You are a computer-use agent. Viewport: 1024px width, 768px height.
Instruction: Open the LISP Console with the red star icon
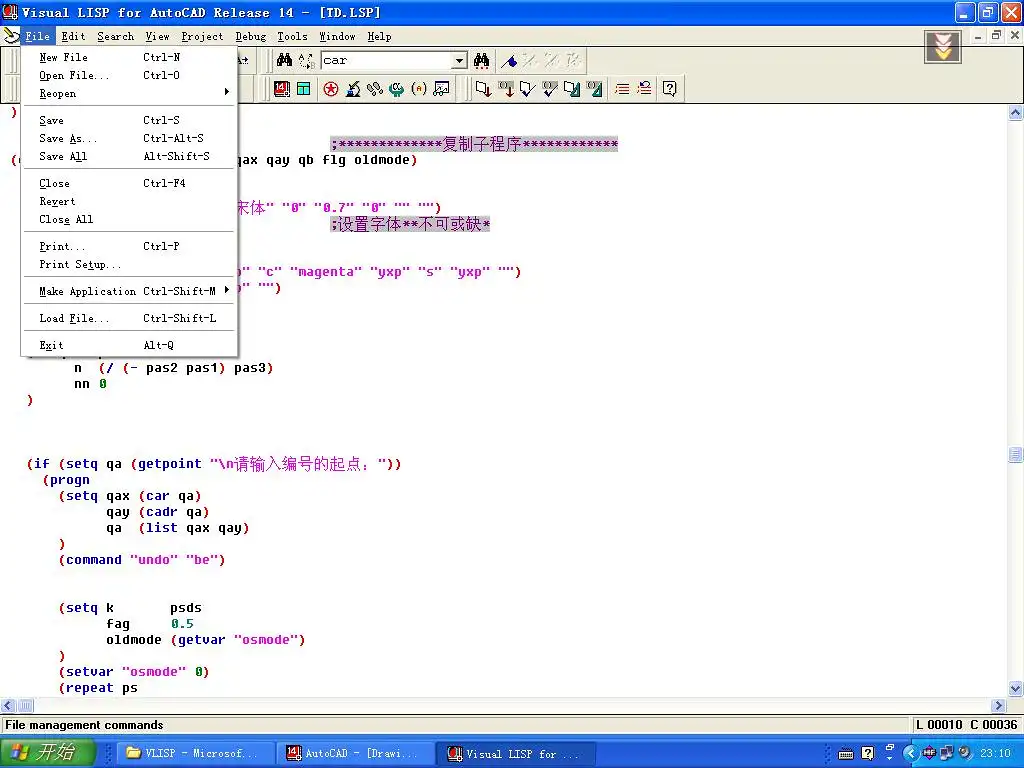click(331, 89)
